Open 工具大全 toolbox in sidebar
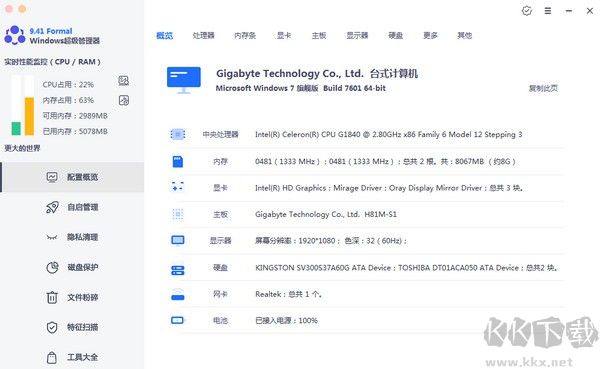The image size is (600, 369). pyautogui.click(x=72, y=357)
